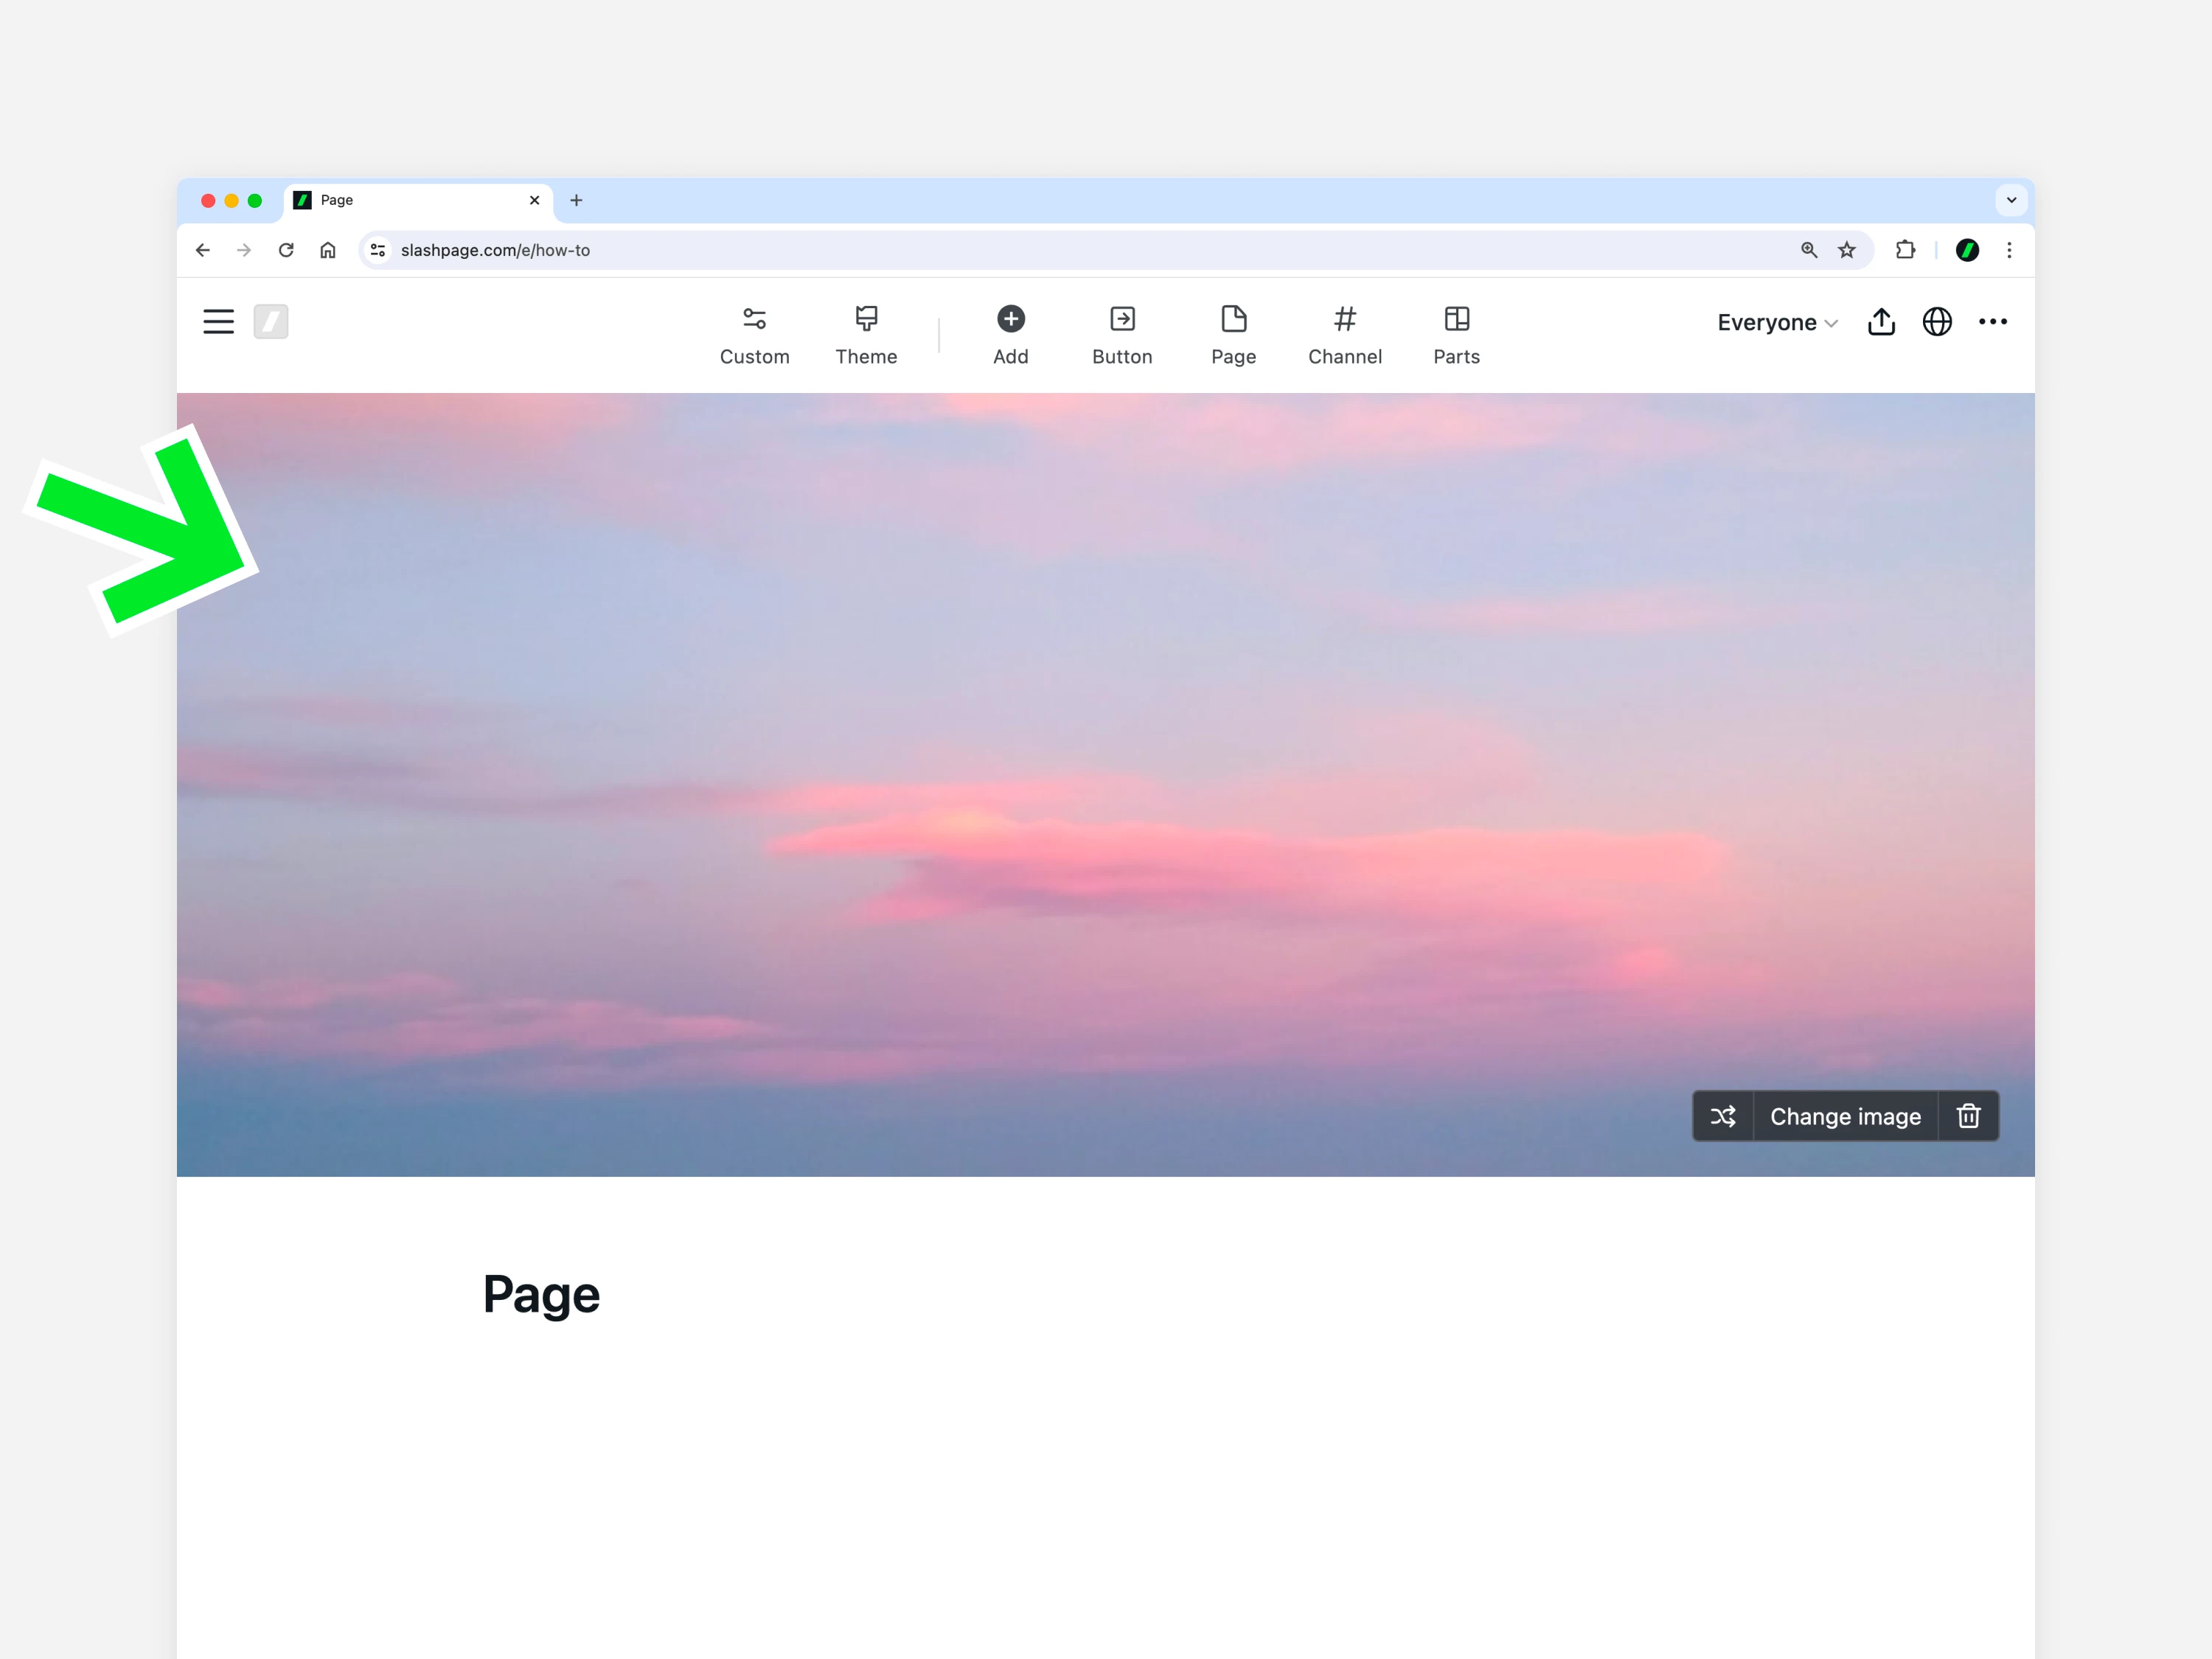The image size is (2212, 1659).
Task: Go forward in browser history
Action: (x=244, y=250)
